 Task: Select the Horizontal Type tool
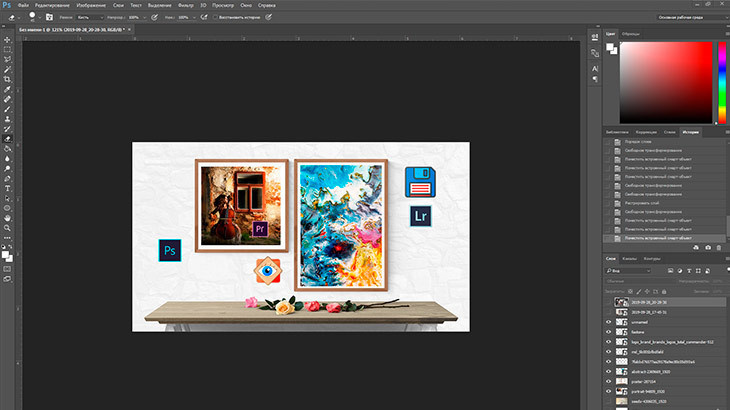click(7, 188)
